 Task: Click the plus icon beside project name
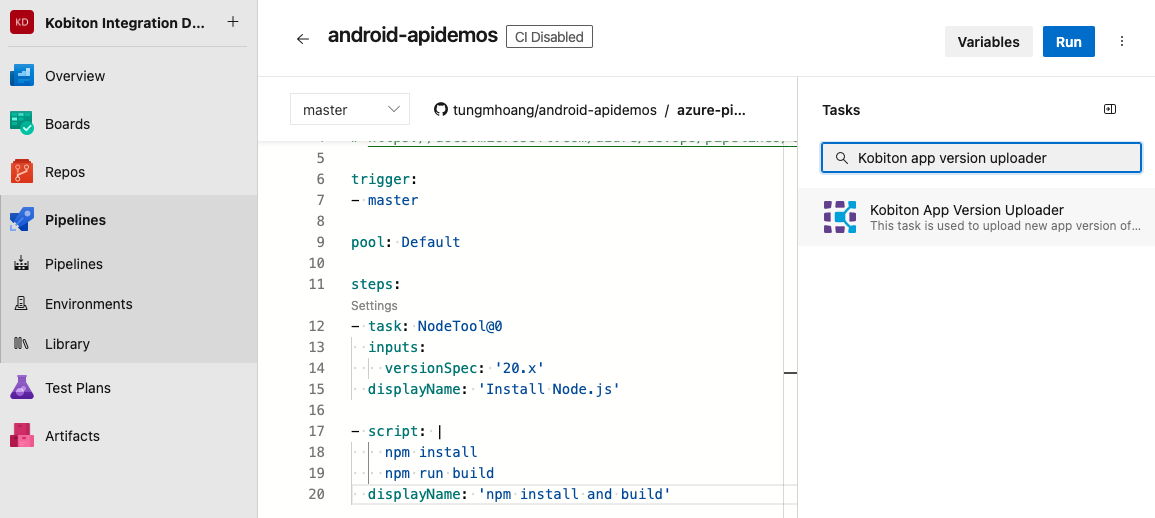pos(233,21)
